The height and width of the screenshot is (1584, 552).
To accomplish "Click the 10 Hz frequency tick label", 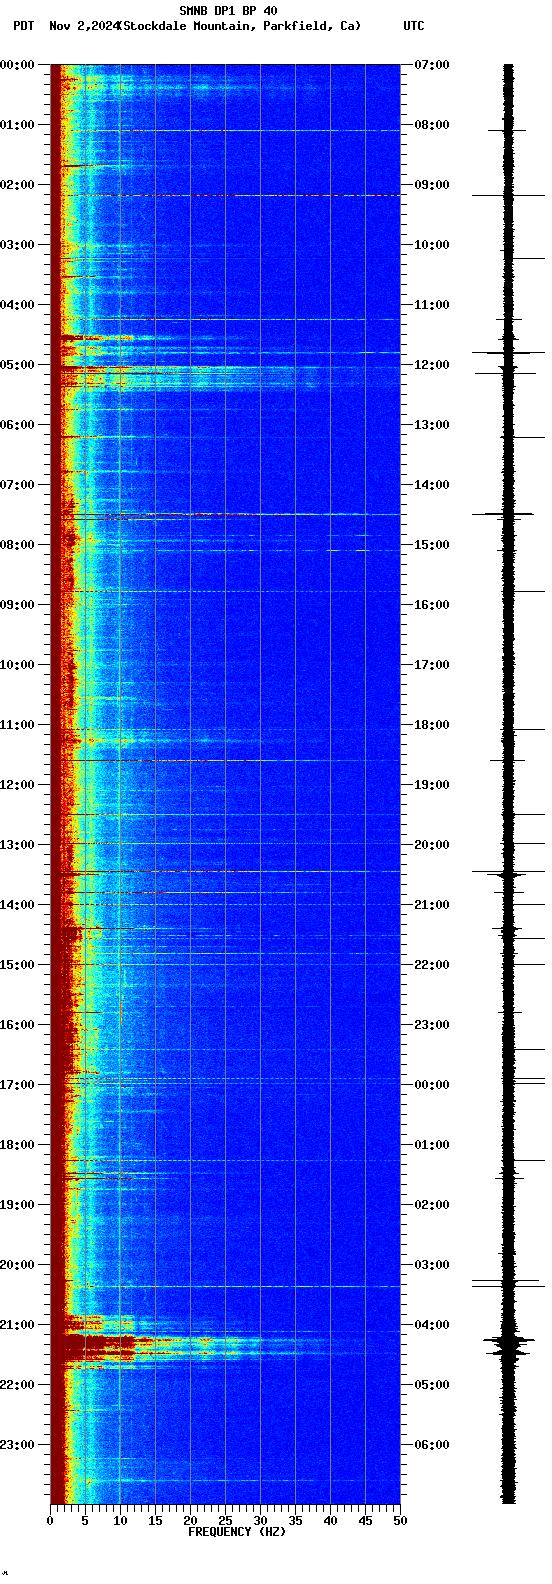I will (x=120, y=1521).
